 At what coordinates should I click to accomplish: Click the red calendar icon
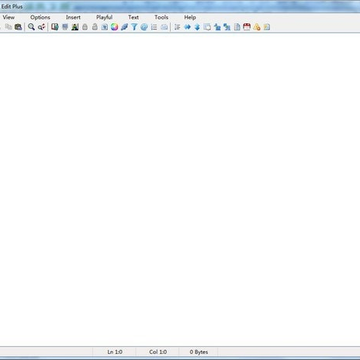click(x=247, y=27)
